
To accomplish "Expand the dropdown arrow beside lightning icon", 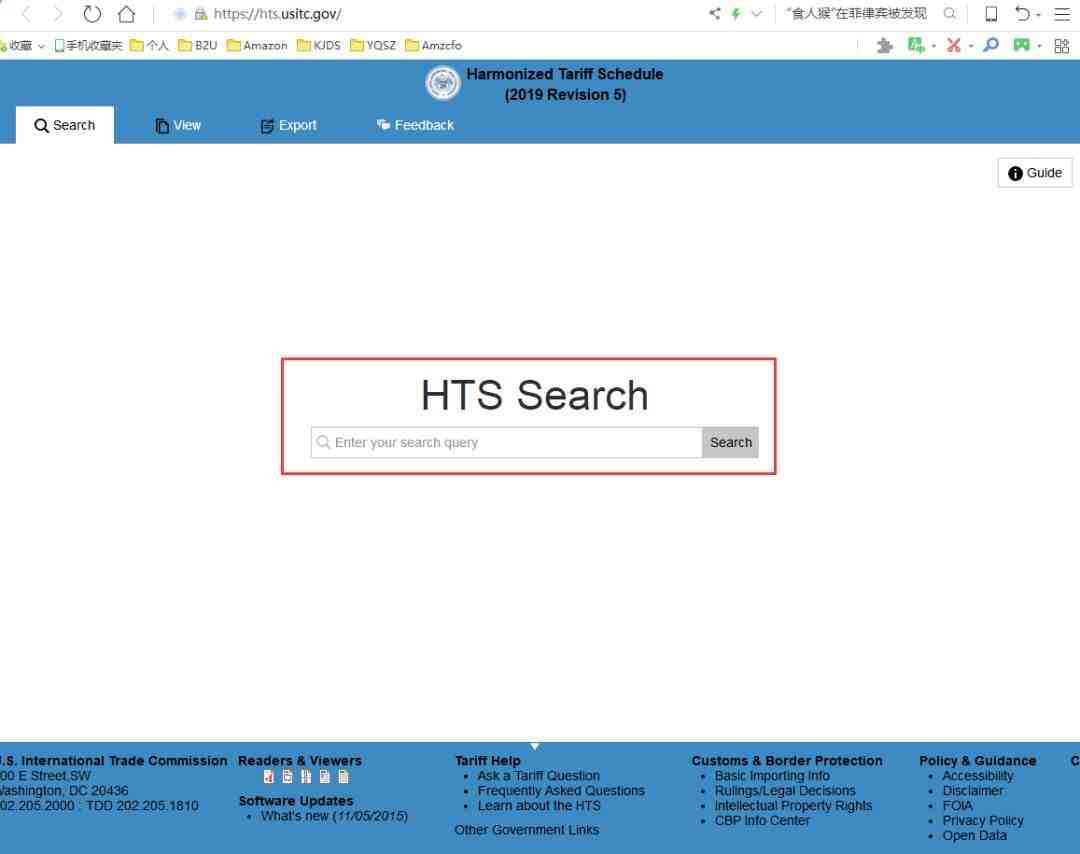I will pos(756,14).
